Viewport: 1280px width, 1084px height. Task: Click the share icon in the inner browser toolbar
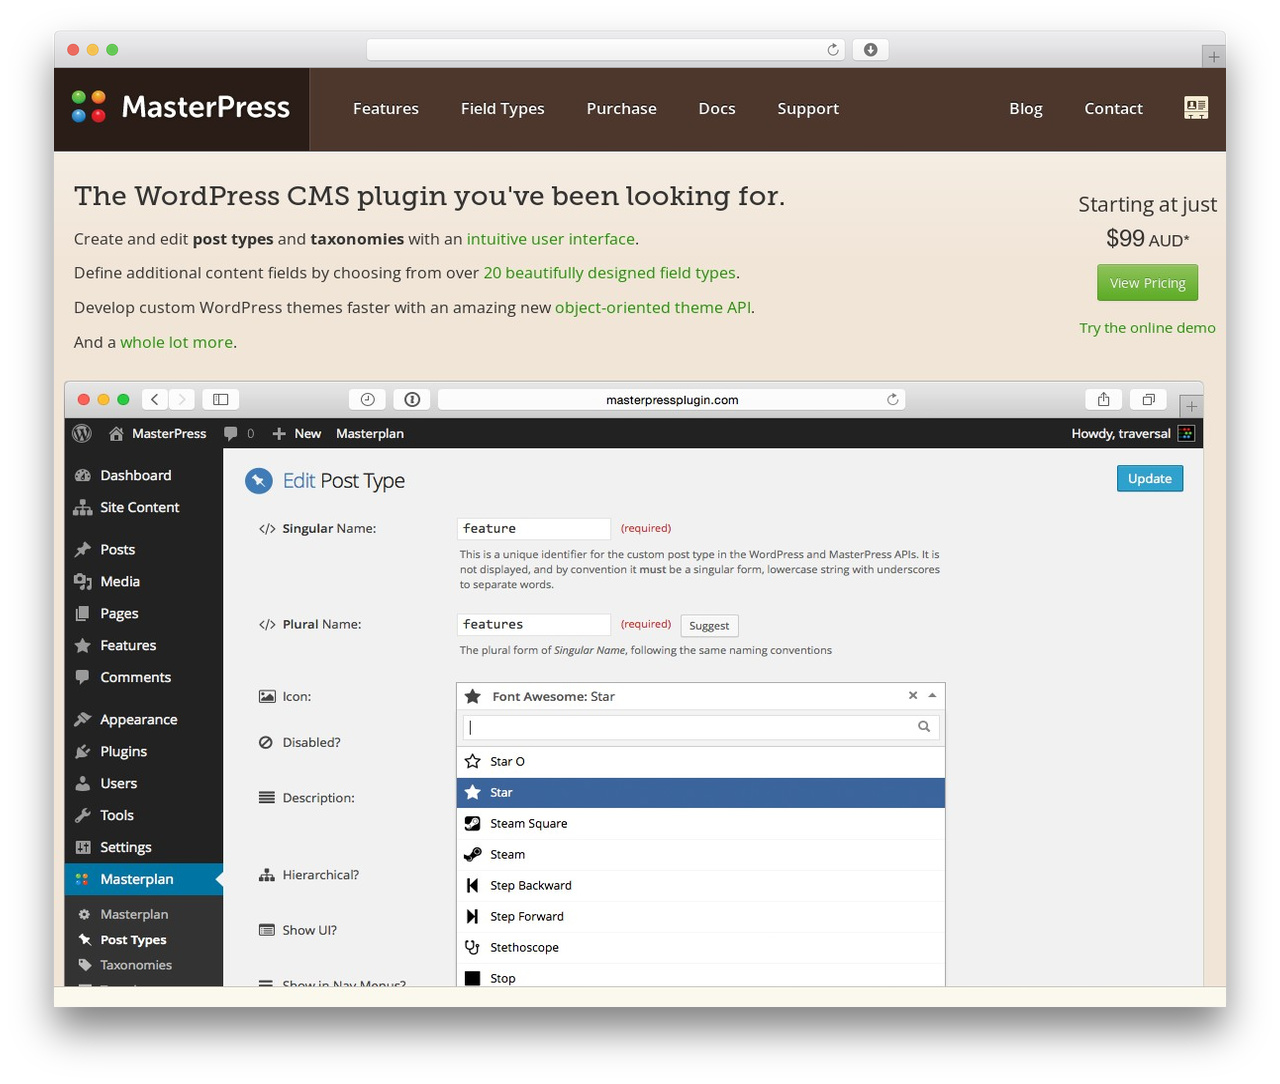pos(1103,399)
